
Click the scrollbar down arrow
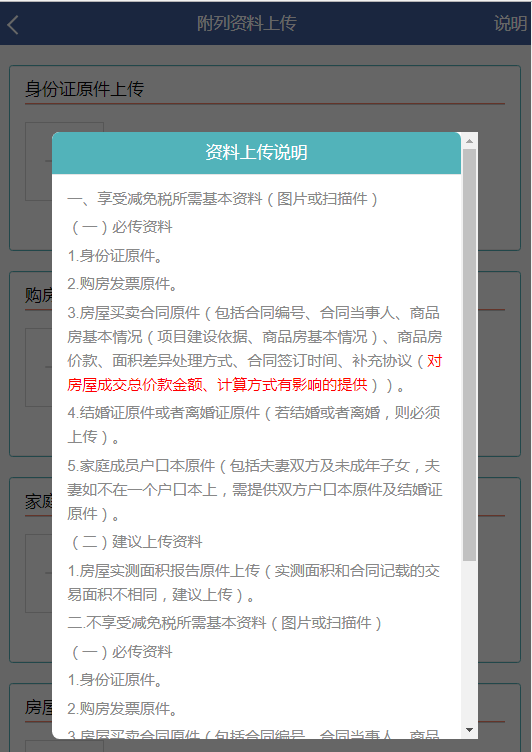point(469,730)
